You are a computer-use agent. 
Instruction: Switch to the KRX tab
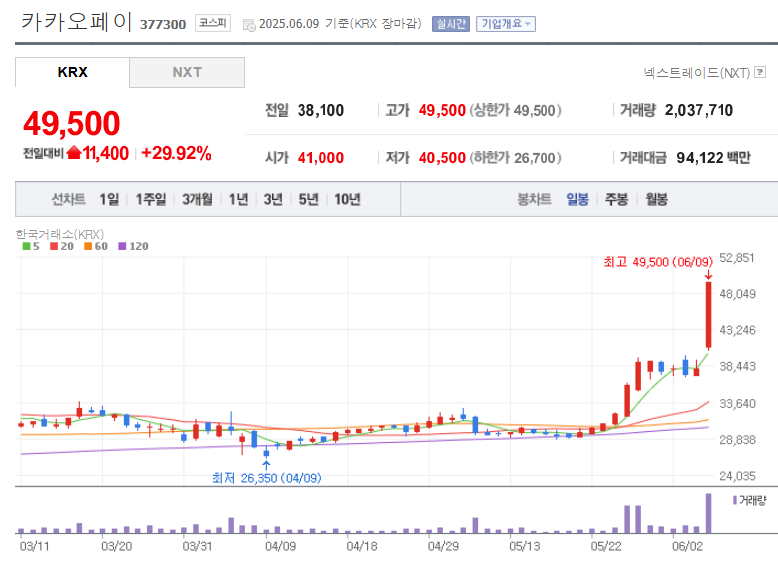point(72,72)
